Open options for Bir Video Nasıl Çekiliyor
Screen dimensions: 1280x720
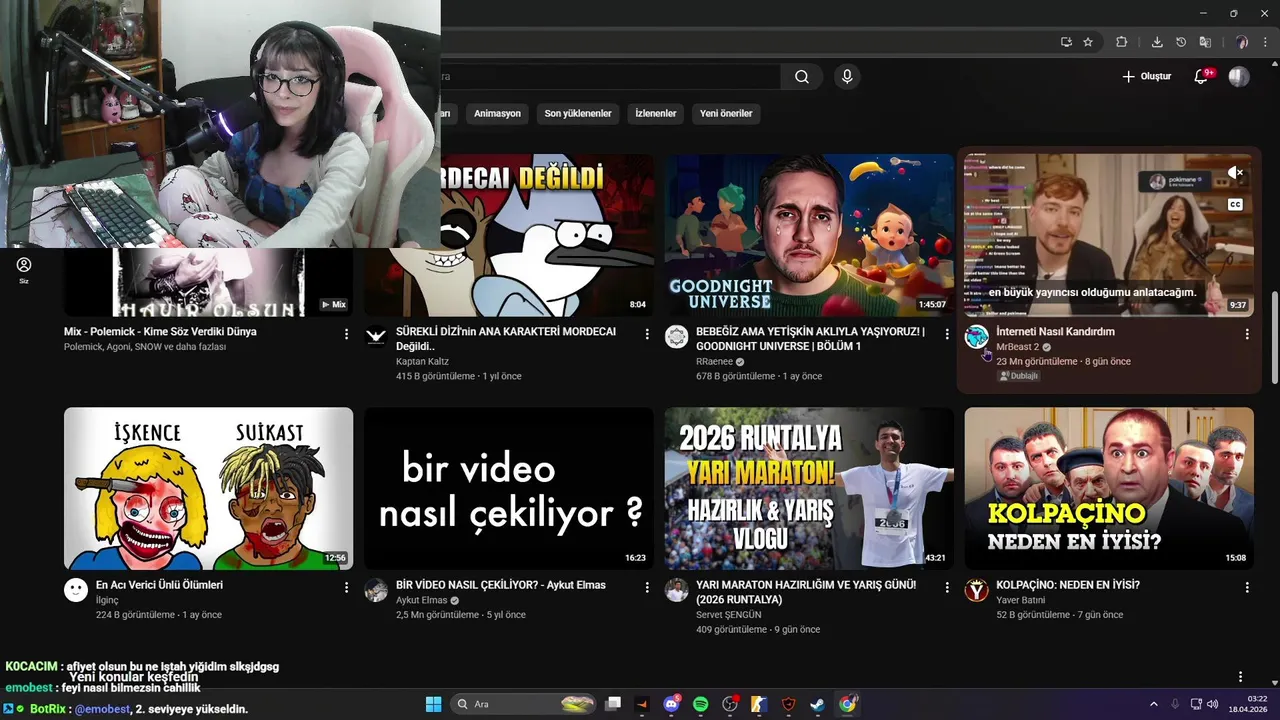coord(647,588)
